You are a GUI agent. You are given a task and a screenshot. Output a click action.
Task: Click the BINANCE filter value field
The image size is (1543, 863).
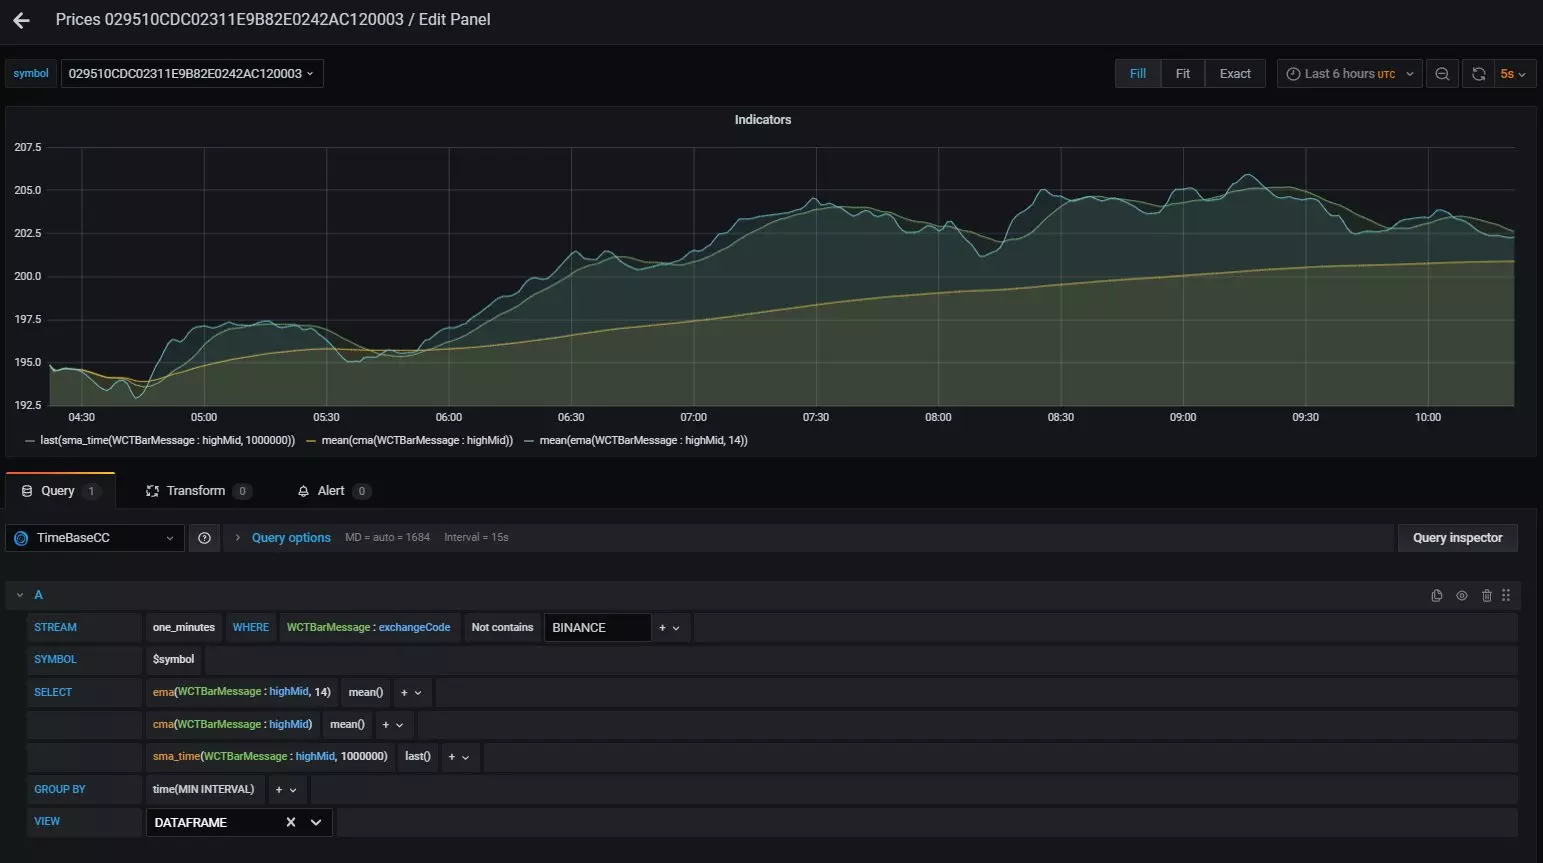[x=597, y=628]
